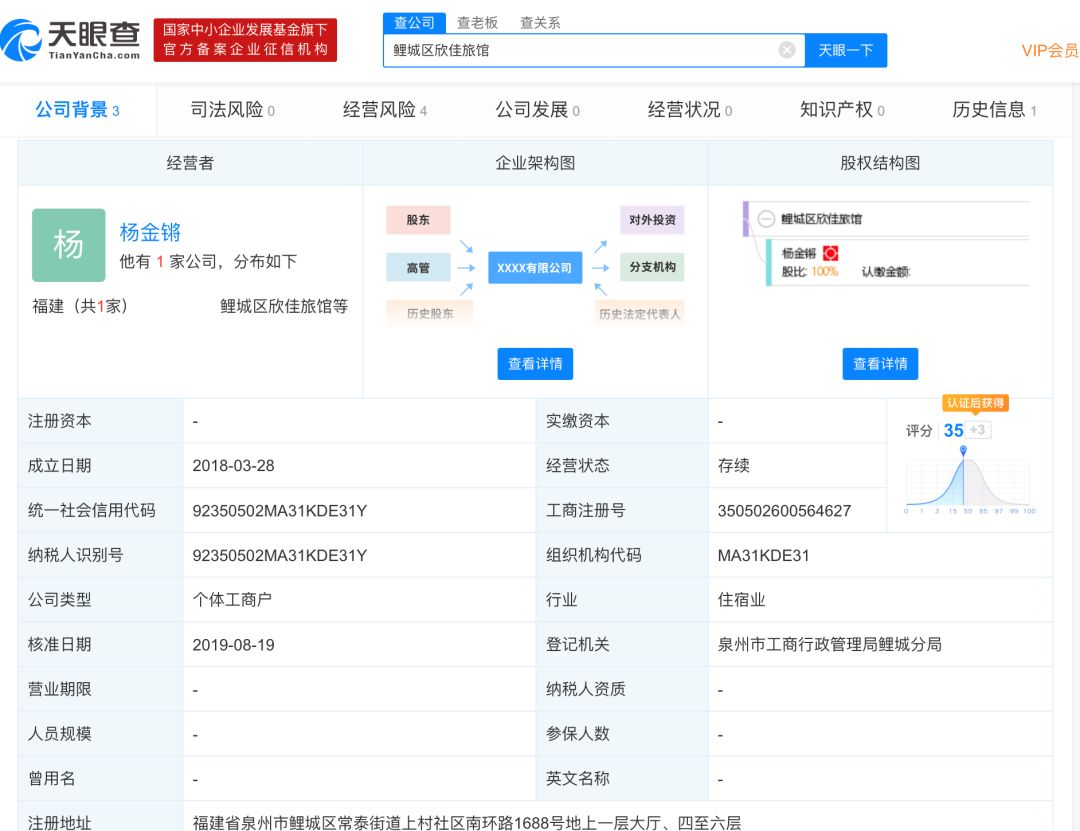Click the 企业架构图 column header

tap(535, 163)
